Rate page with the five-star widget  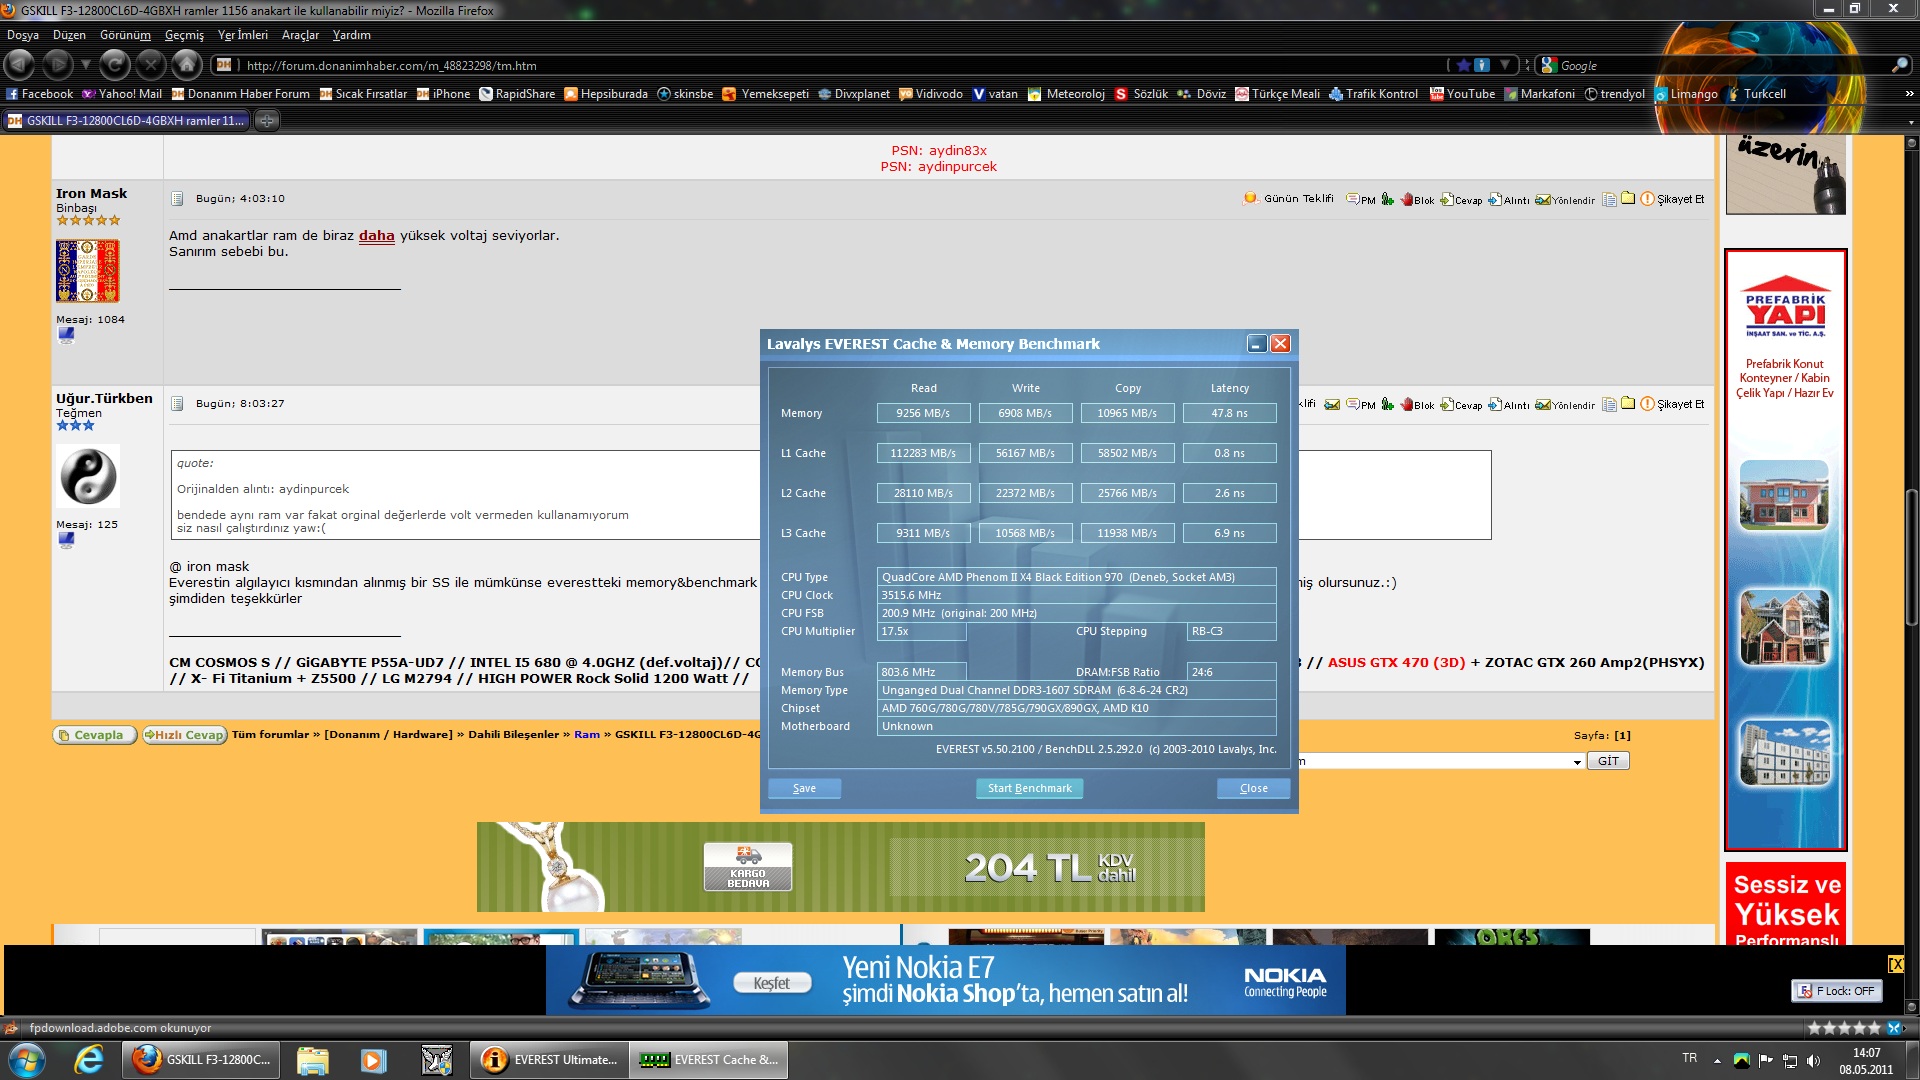pyautogui.click(x=1844, y=1028)
